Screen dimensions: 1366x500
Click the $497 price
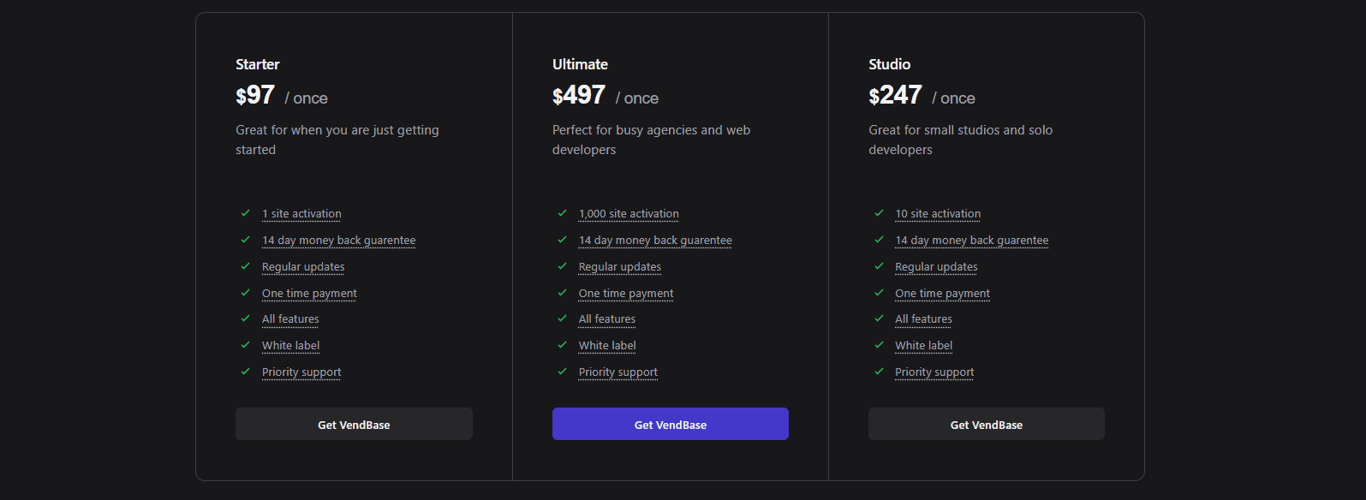tap(579, 96)
